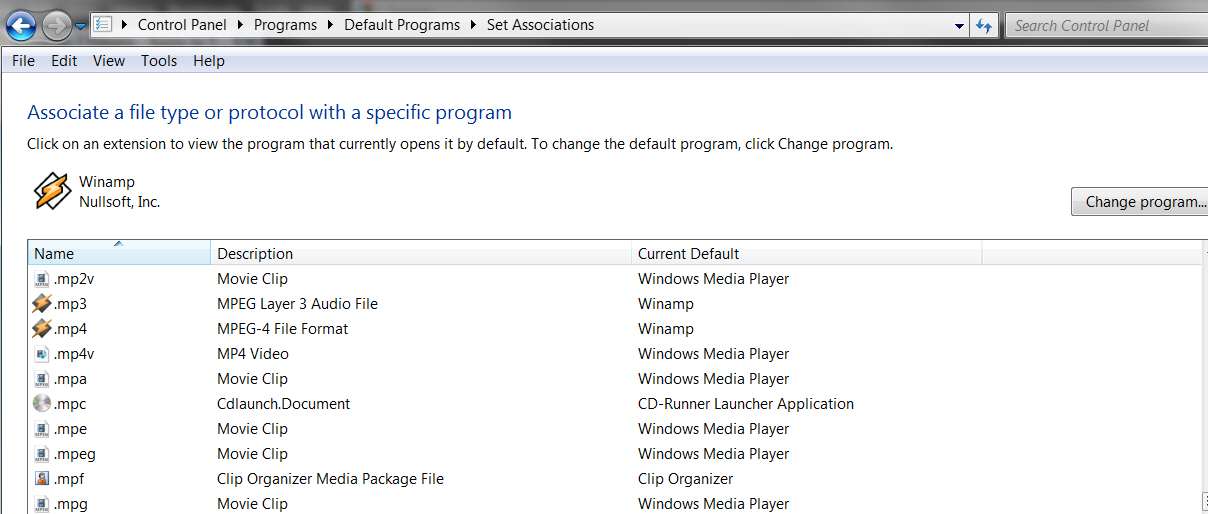
Task: Click the .mp2v file type icon
Action: (41, 279)
